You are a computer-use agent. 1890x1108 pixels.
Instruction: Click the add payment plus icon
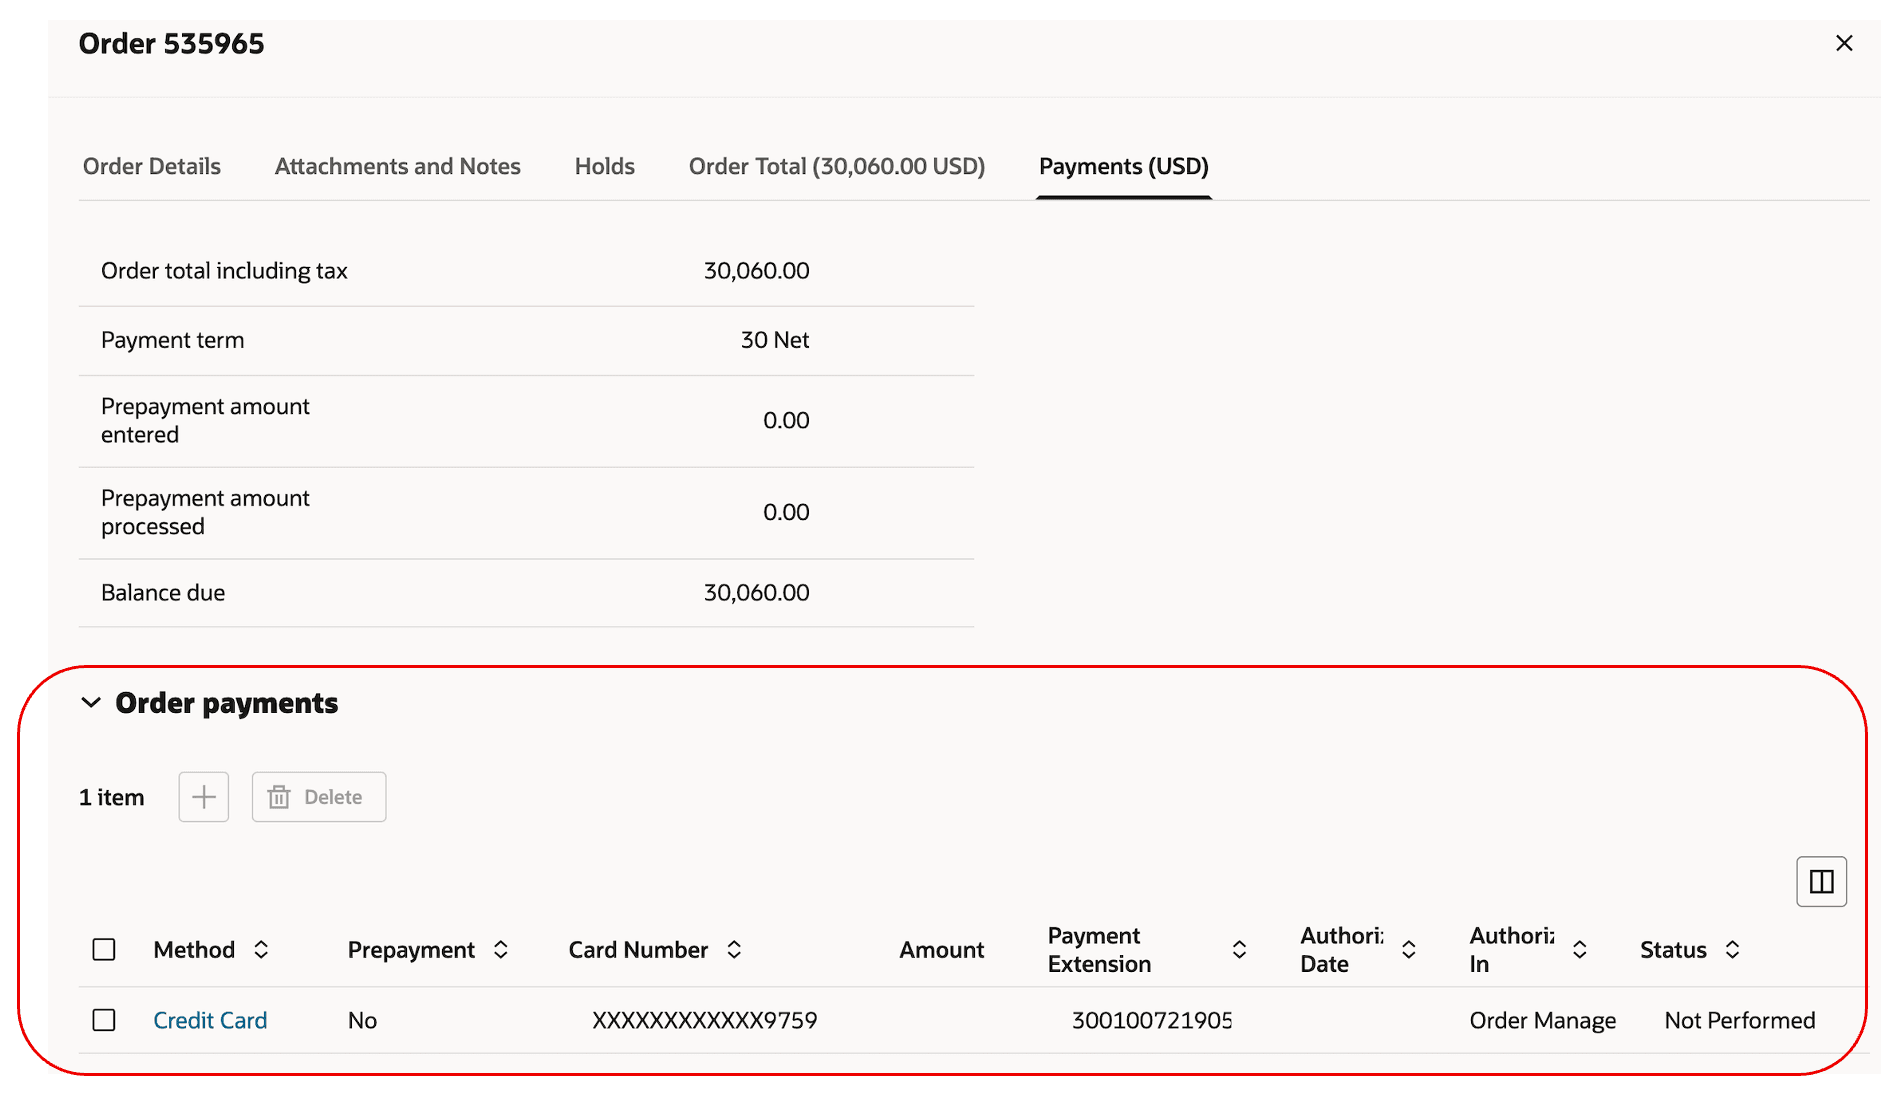(x=203, y=797)
